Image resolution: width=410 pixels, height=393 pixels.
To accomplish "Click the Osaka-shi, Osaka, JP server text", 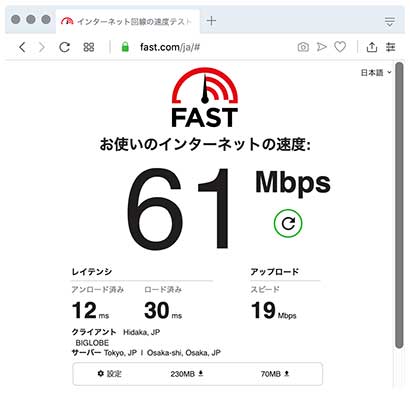I will coord(184,353).
